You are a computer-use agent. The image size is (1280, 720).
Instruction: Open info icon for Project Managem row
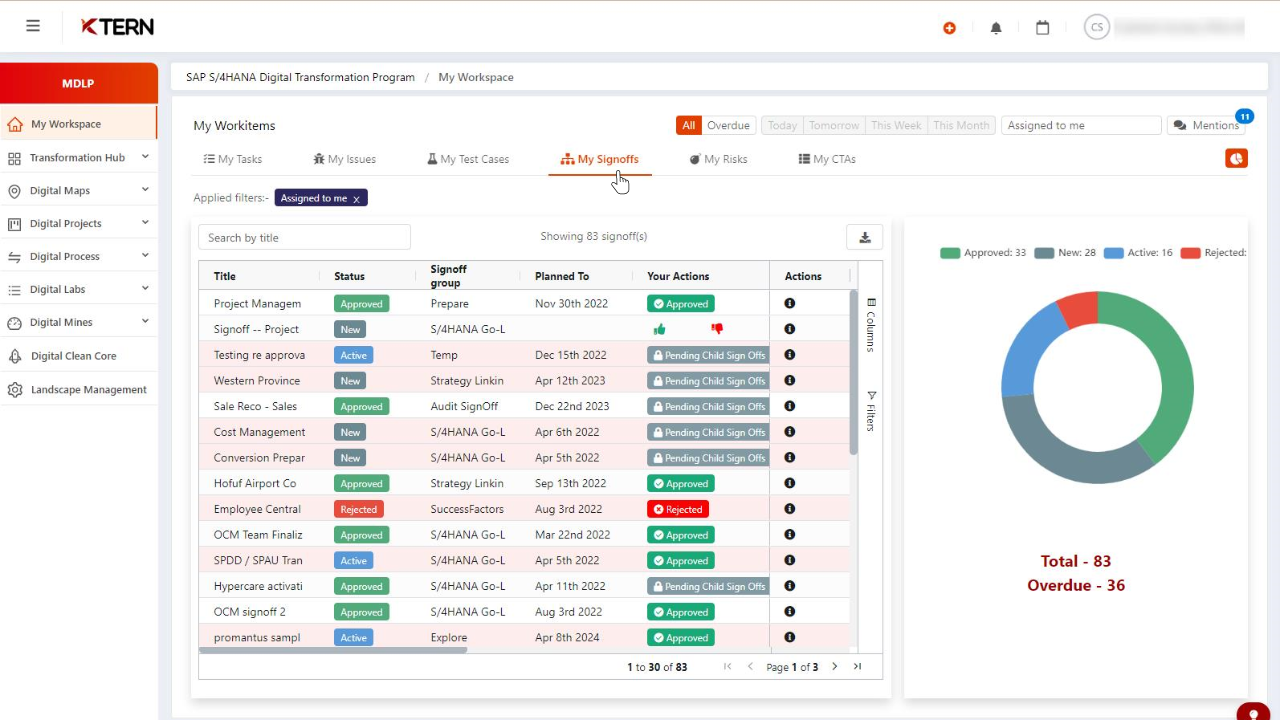[x=789, y=303]
